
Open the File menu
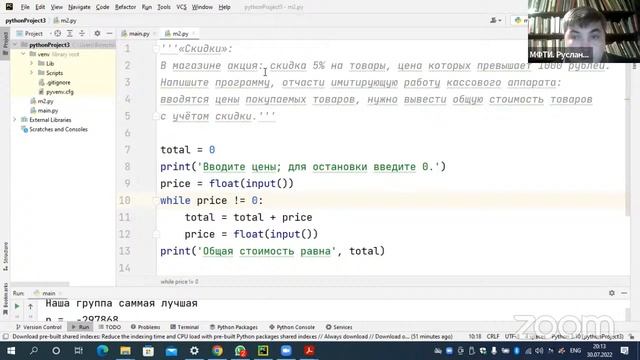coord(25,7)
